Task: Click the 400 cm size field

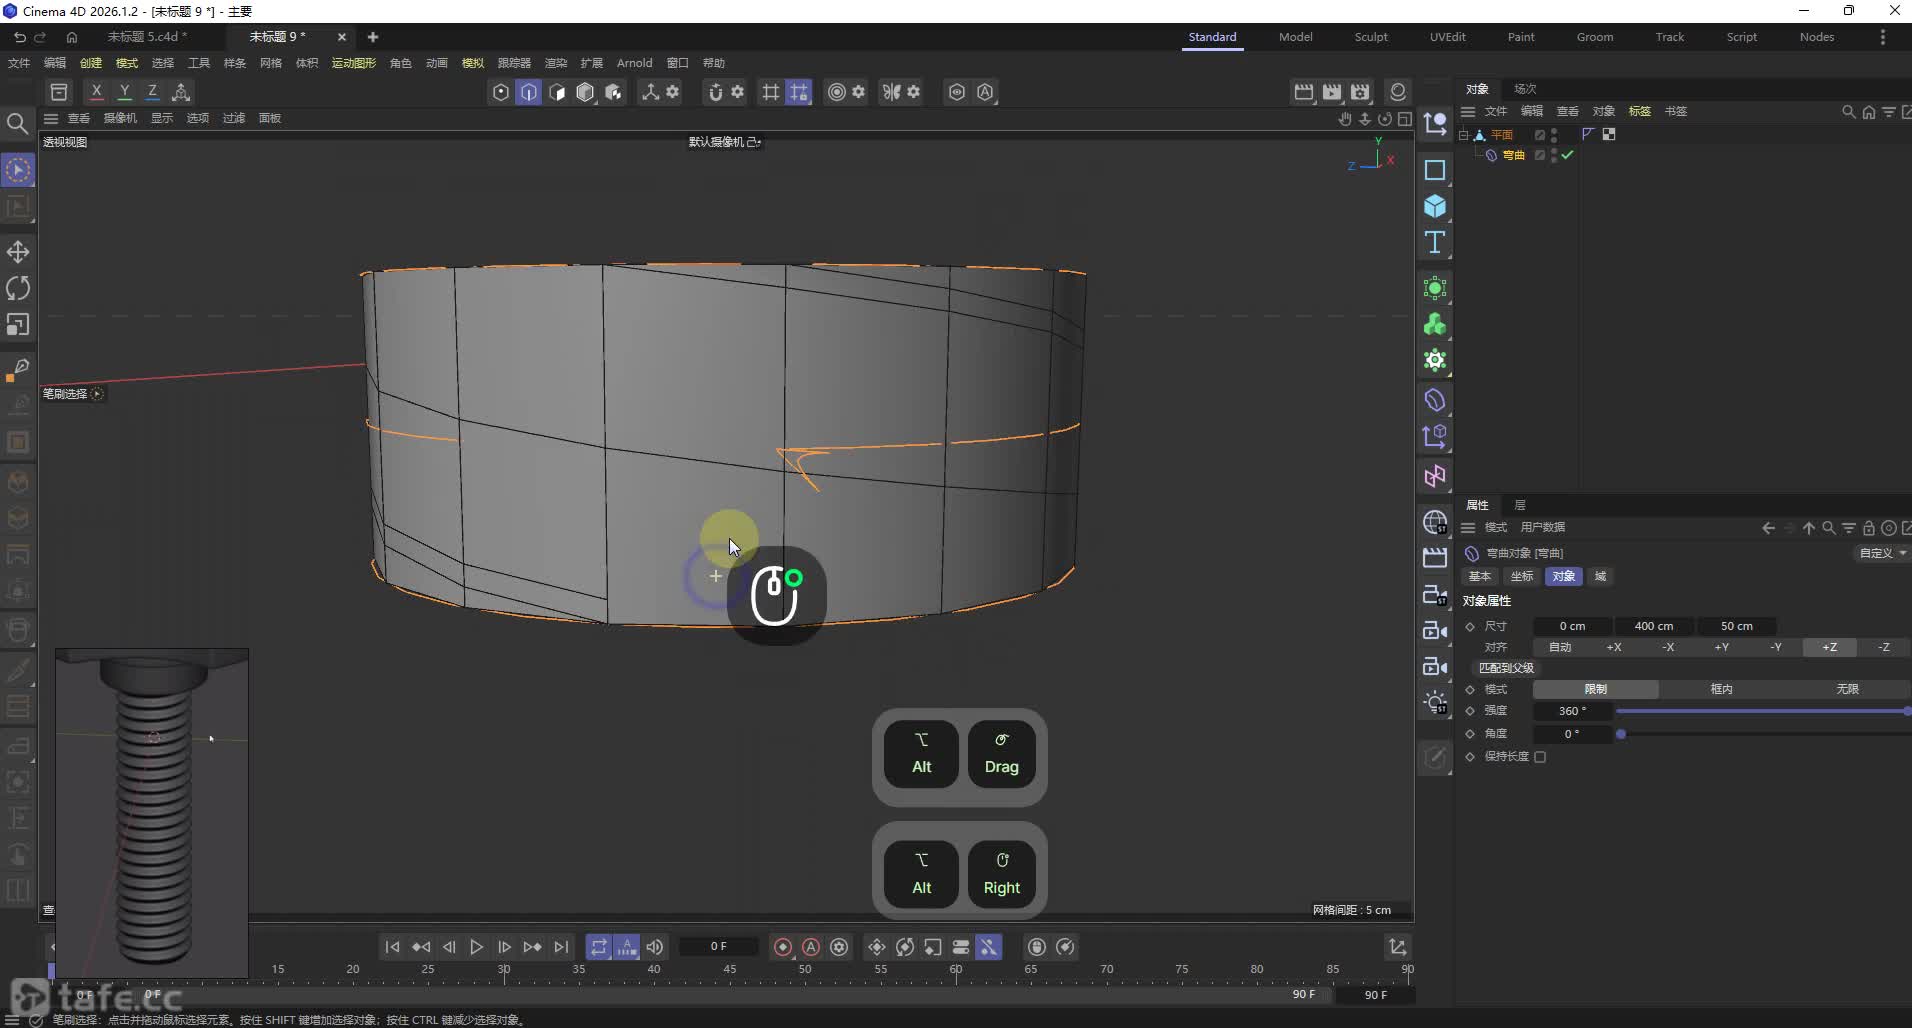Action: (1654, 626)
